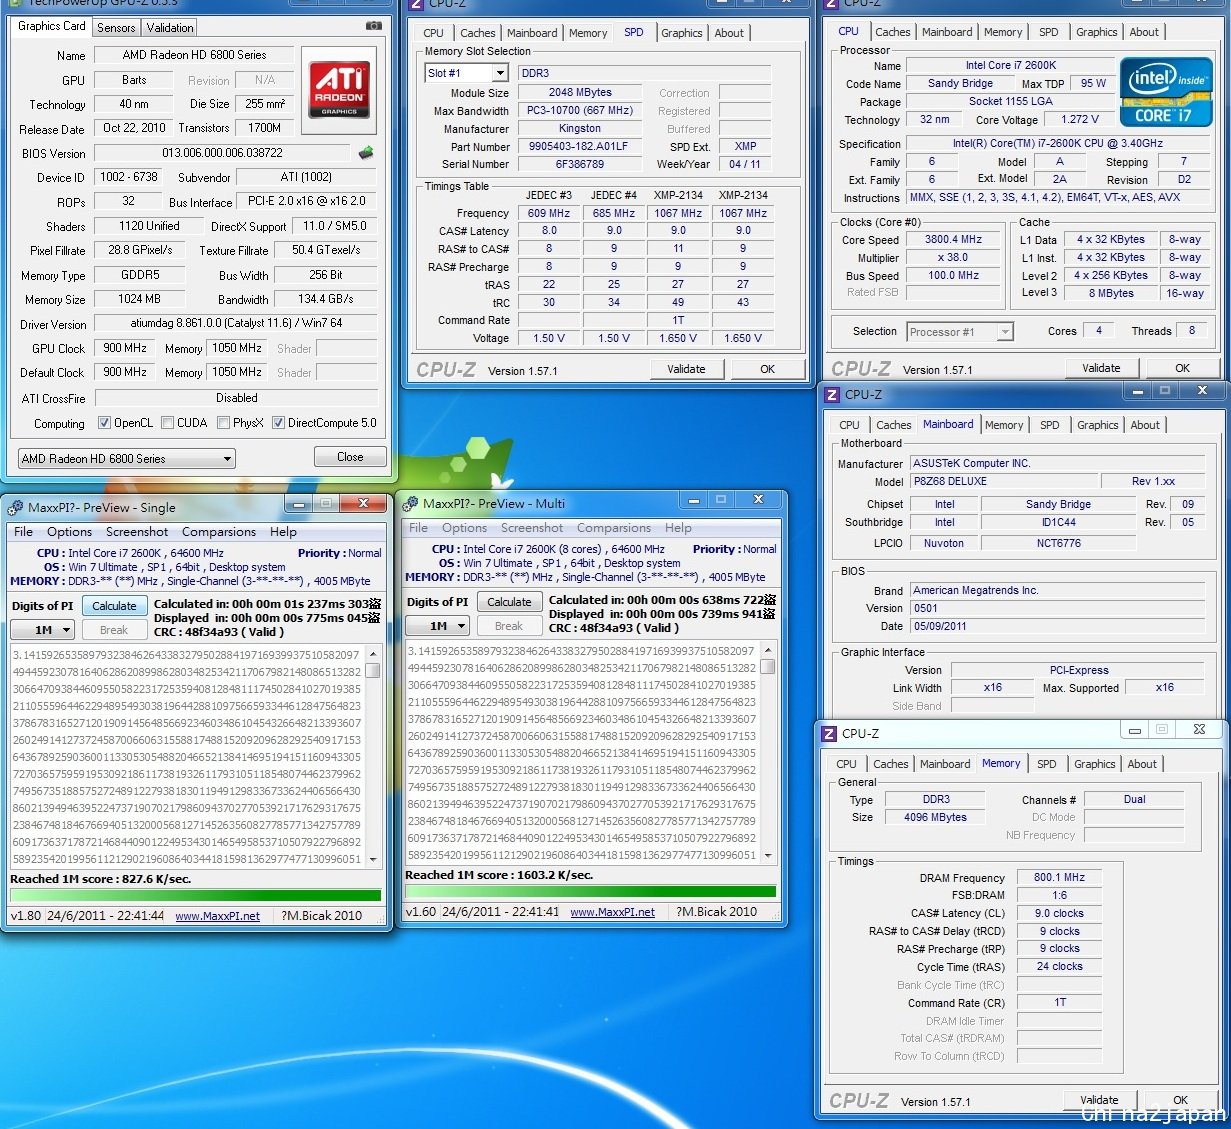Click the green progress bar in MaxxPI Multi
This screenshot has height=1129, width=1231.
tap(590, 892)
